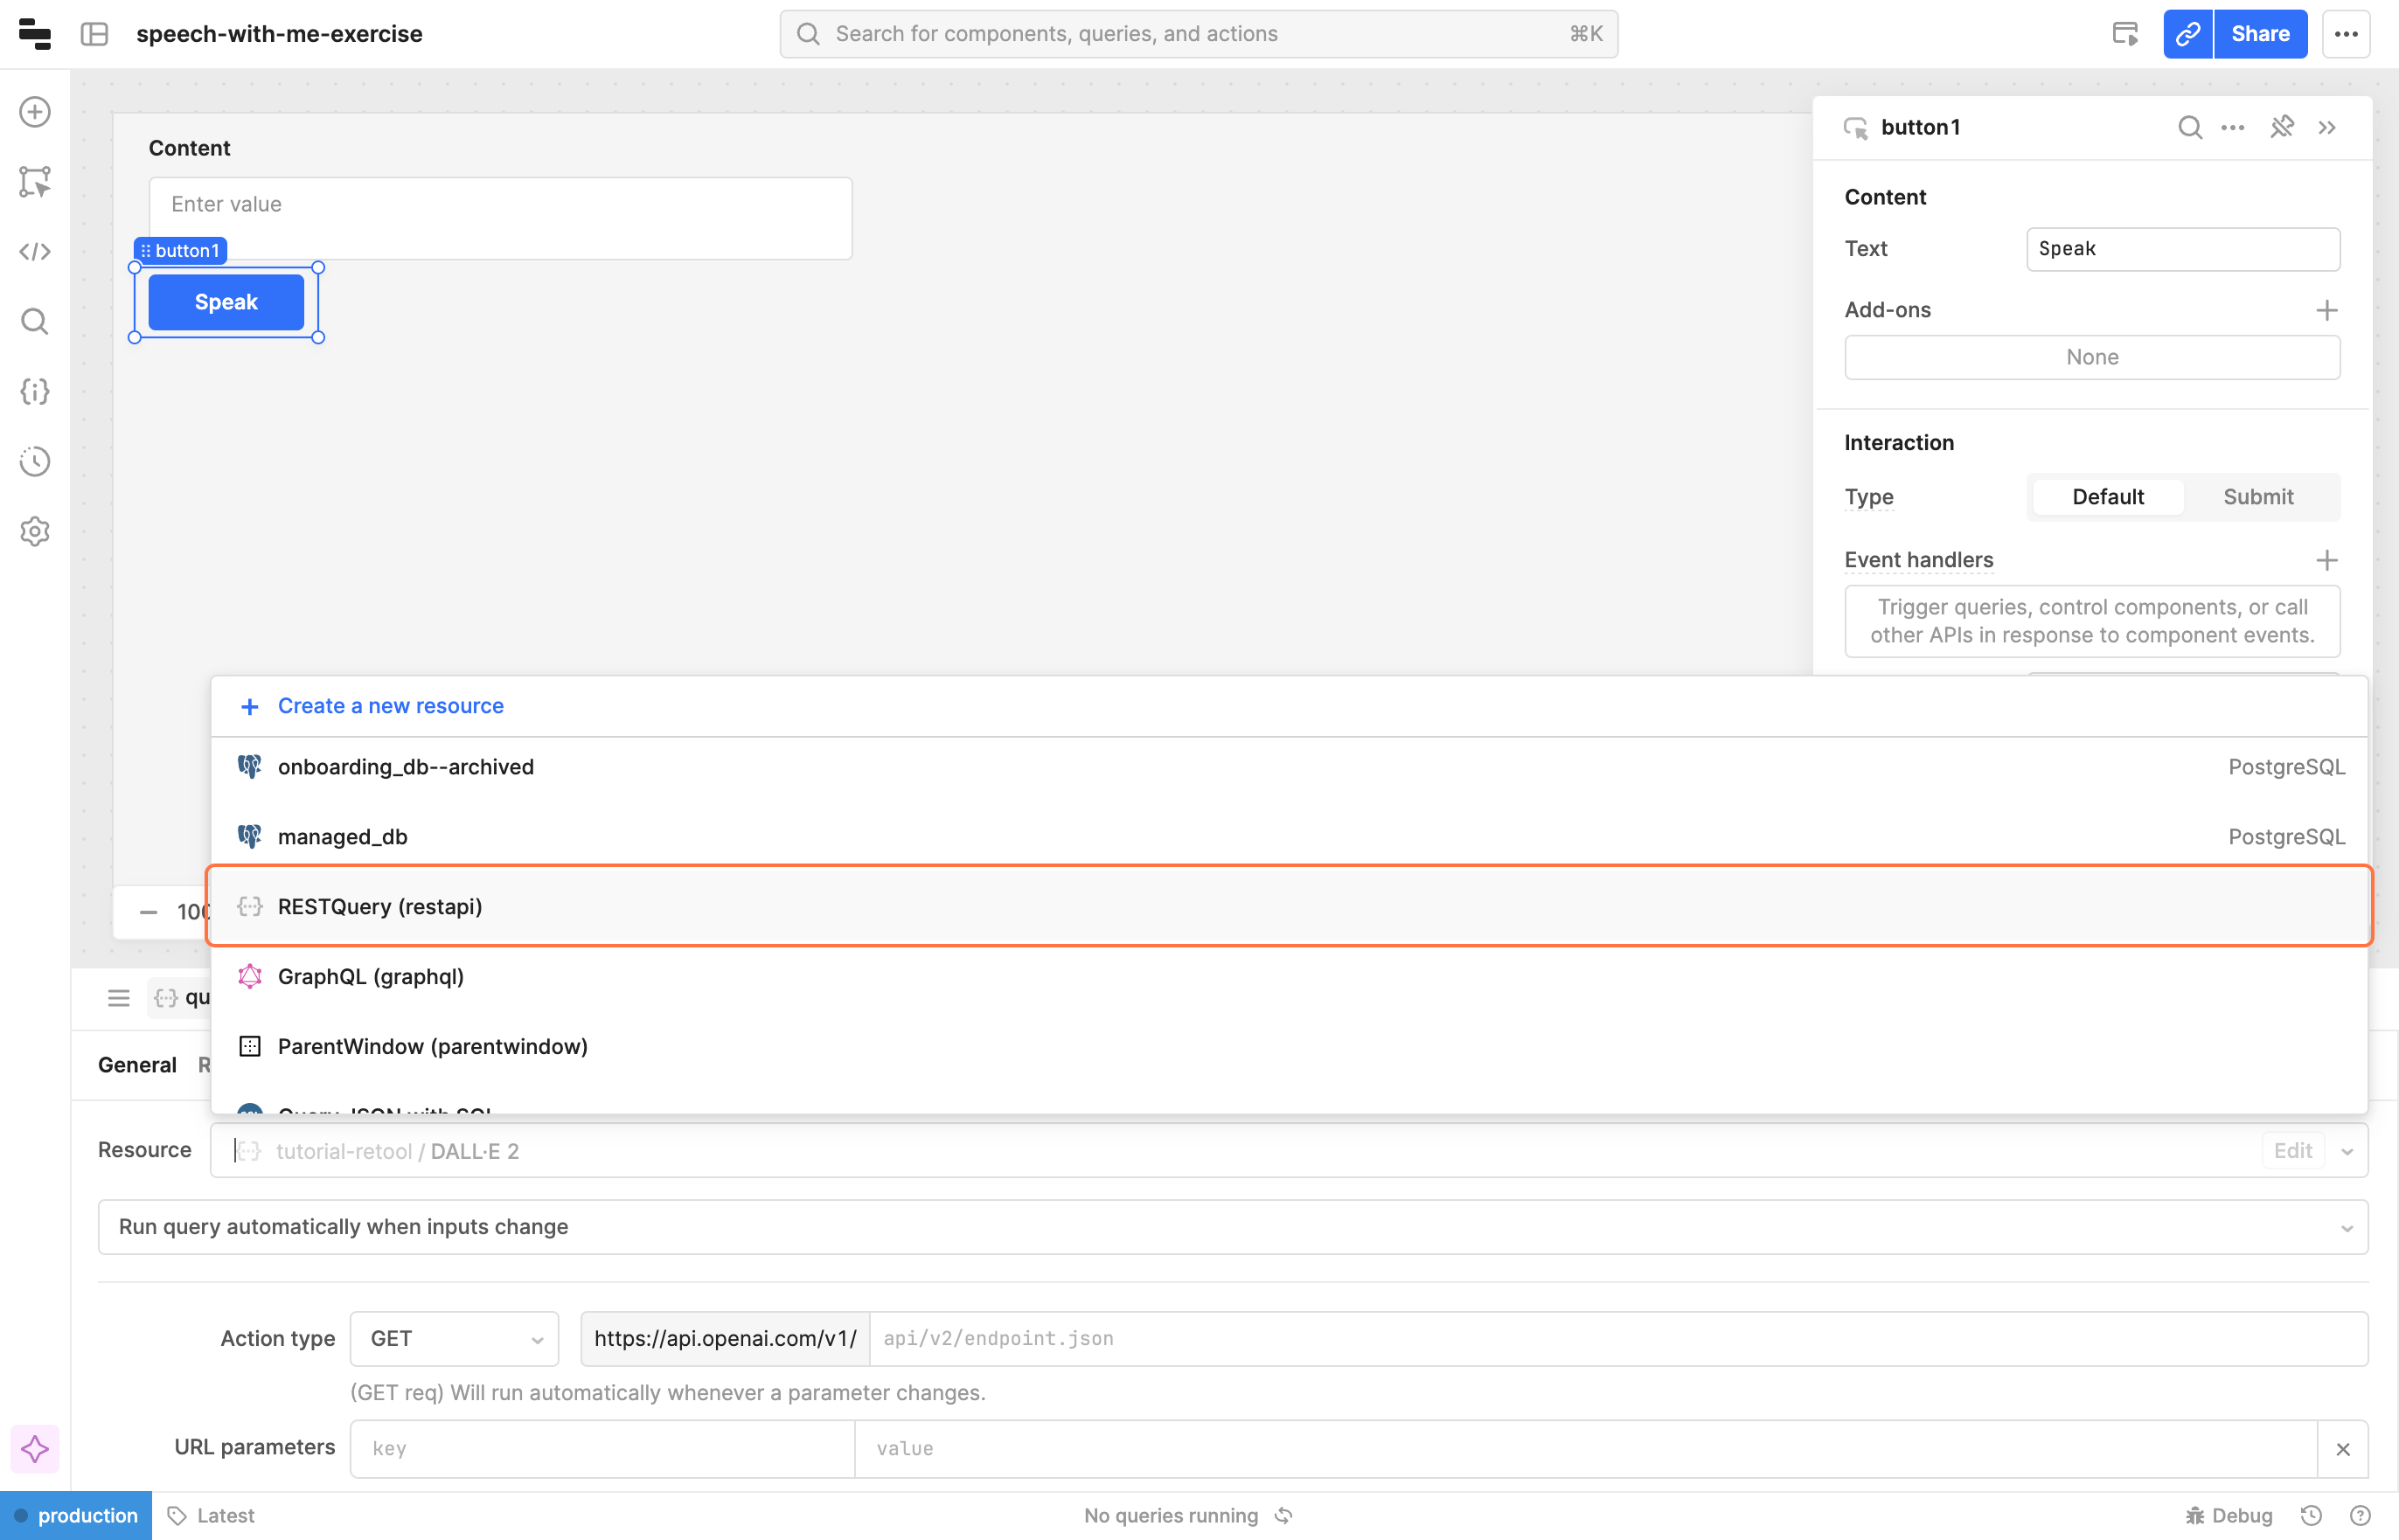
Task: Open the State inspector braces icon
Action: coord(35,392)
